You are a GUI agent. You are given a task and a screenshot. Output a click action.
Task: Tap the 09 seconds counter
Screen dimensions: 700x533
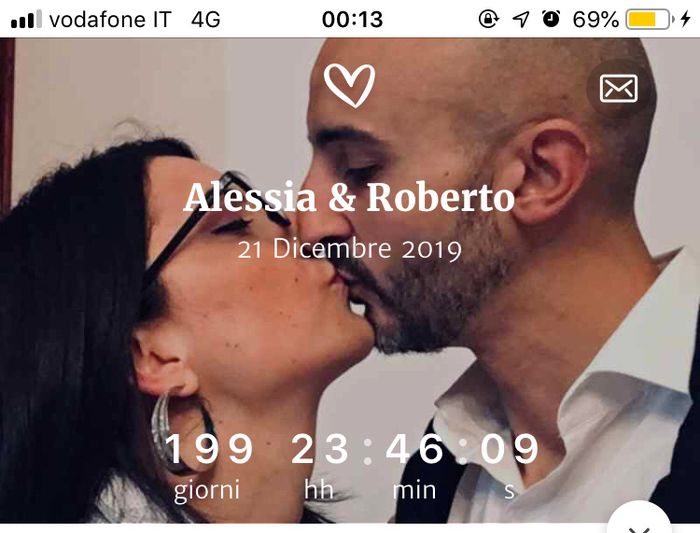click(509, 449)
